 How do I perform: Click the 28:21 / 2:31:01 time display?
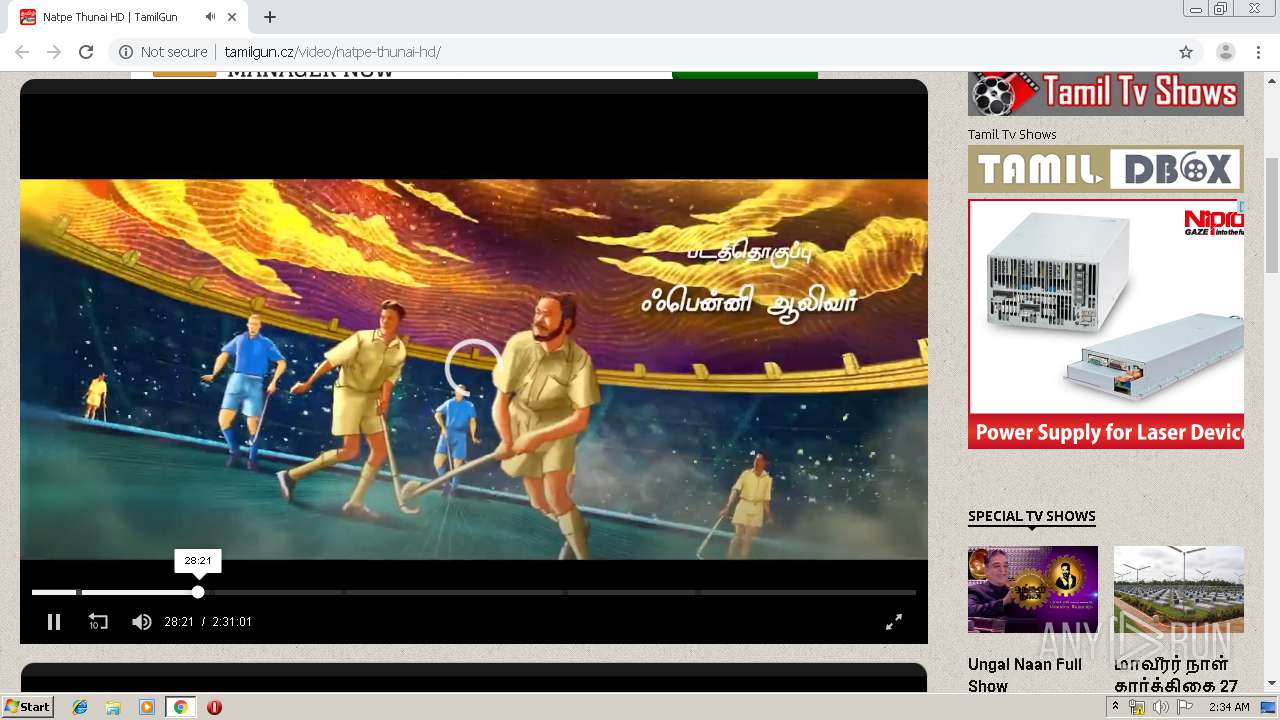(x=208, y=622)
